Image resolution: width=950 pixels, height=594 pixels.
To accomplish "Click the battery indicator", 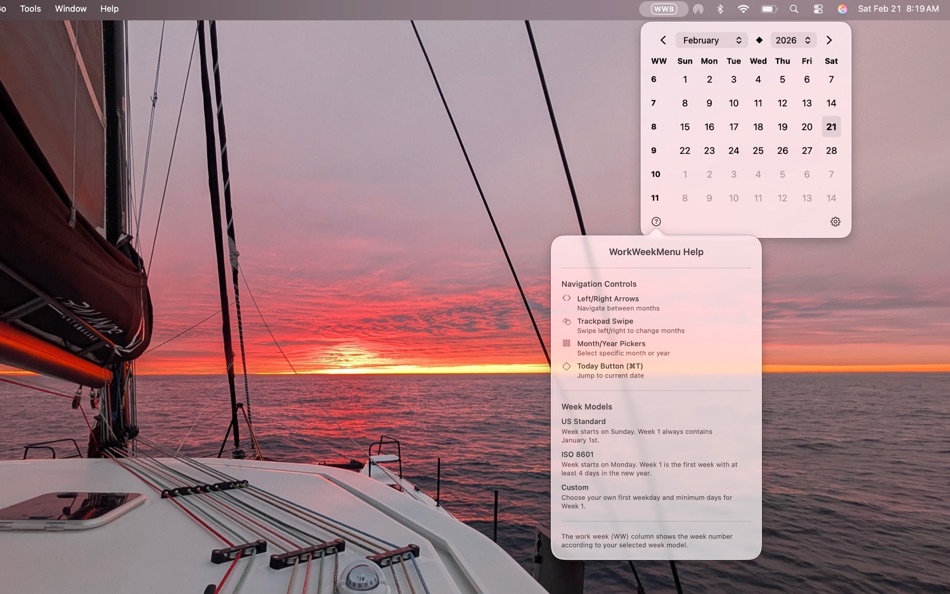I will pos(767,8).
